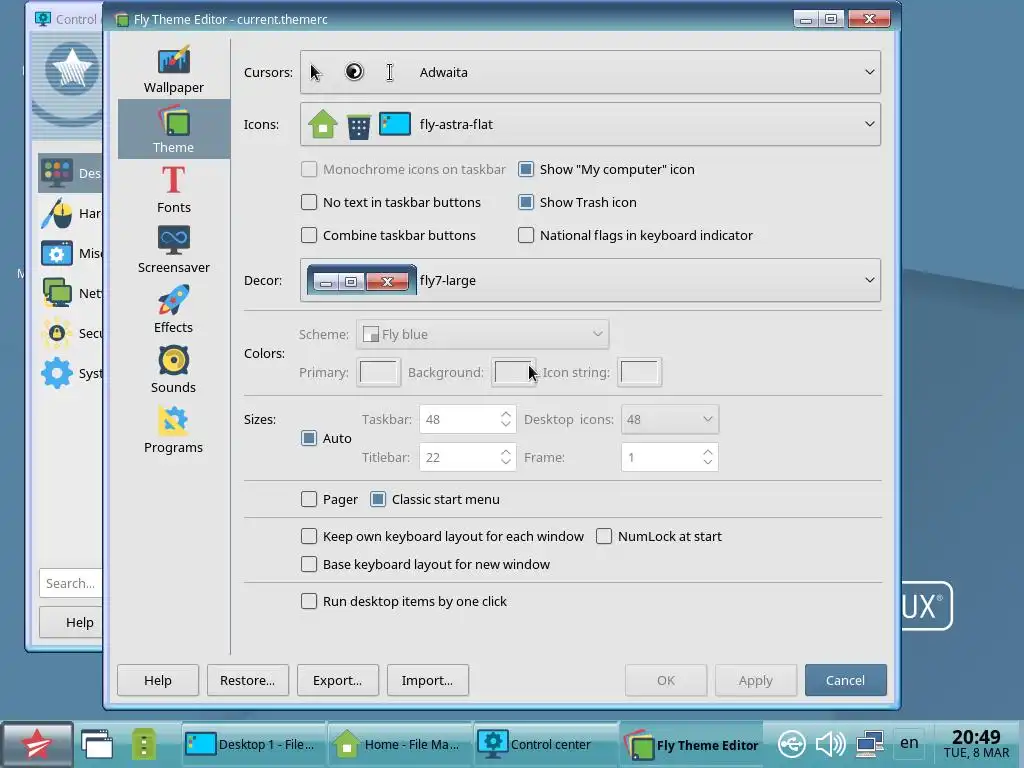The image size is (1024, 768).
Task: Open the Wallpaper section icon
Action: [174, 61]
